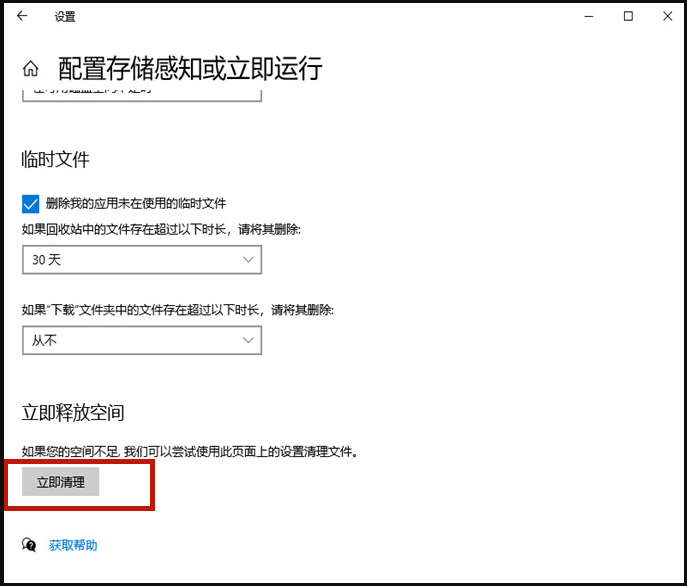Maximize the 设置 window
This screenshot has width=687, height=586.
(x=628, y=16)
